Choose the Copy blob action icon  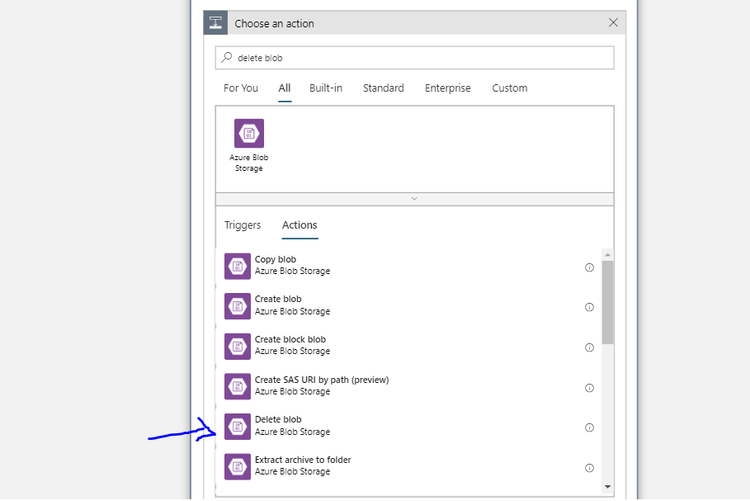(237, 266)
